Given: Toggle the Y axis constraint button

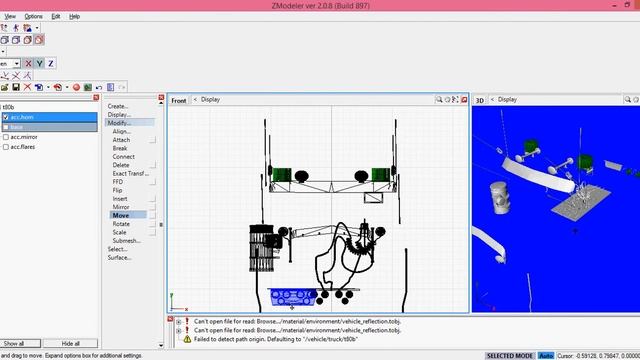Looking at the screenshot, I should point(40,64).
